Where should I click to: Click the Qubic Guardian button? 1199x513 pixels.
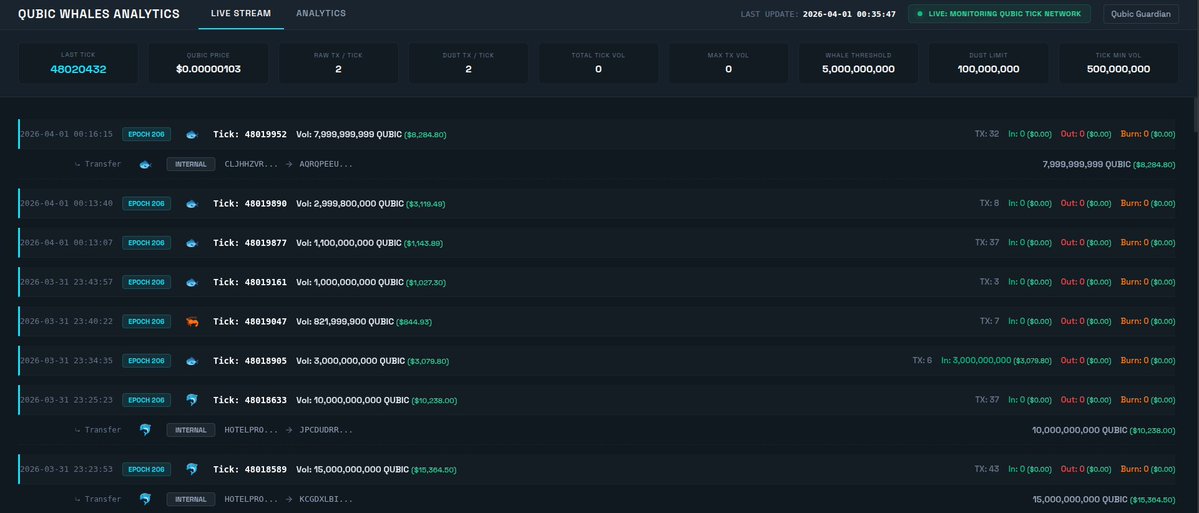[x=1141, y=14]
